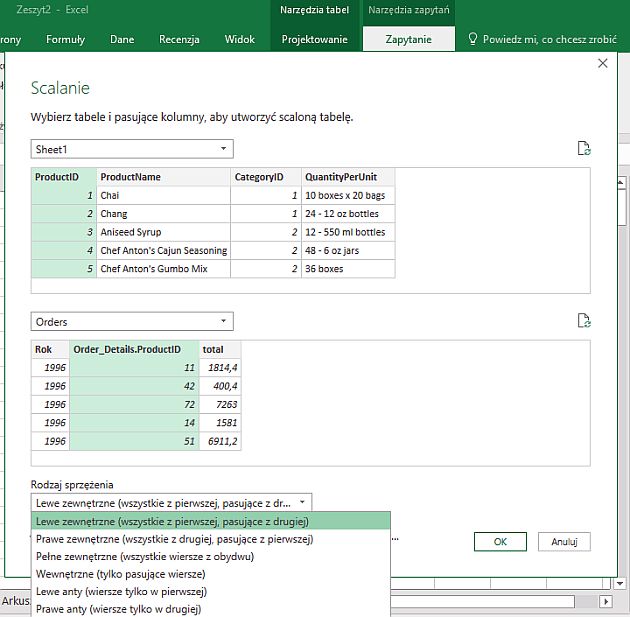Screen dimensions: 630x617
Task: Select Order_Details.ProductID column header
Action: (x=134, y=349)
